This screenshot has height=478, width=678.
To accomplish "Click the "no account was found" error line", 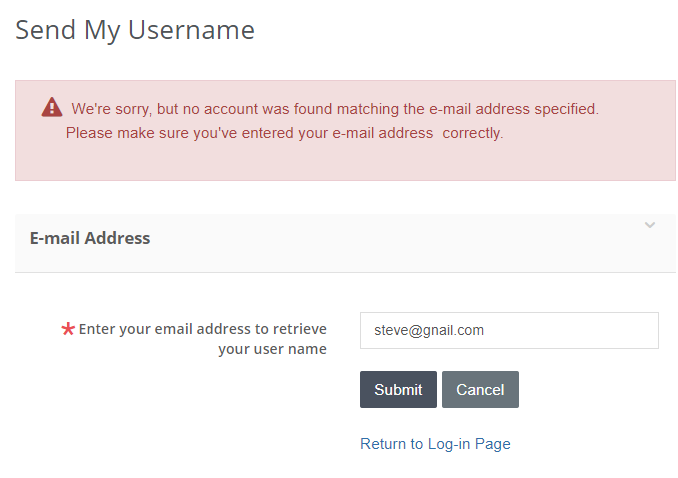I will 335,108.
